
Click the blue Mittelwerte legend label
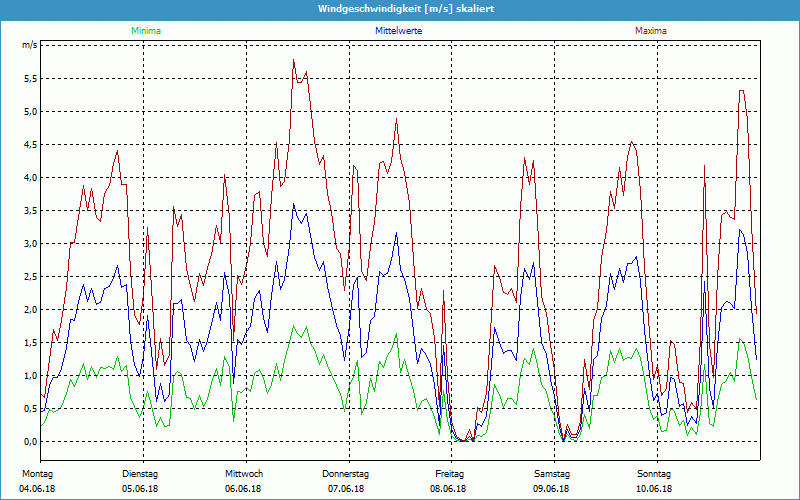(398, 31)
